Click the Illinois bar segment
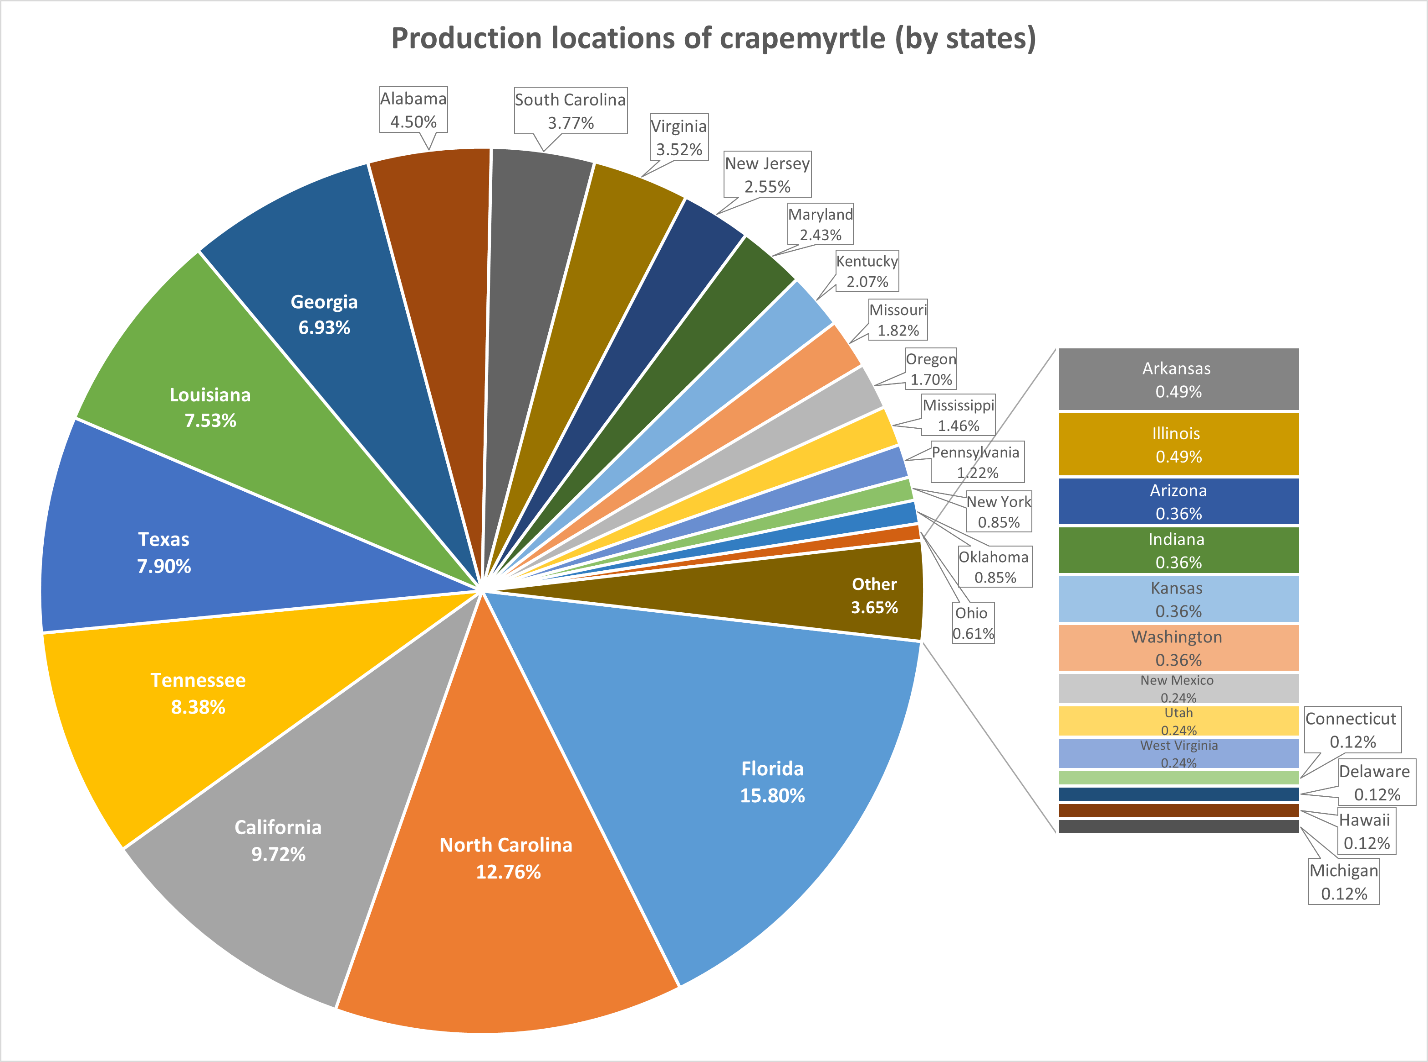The width and height of the screenshot is (1428, 1062). click(x=1178, y=445)
